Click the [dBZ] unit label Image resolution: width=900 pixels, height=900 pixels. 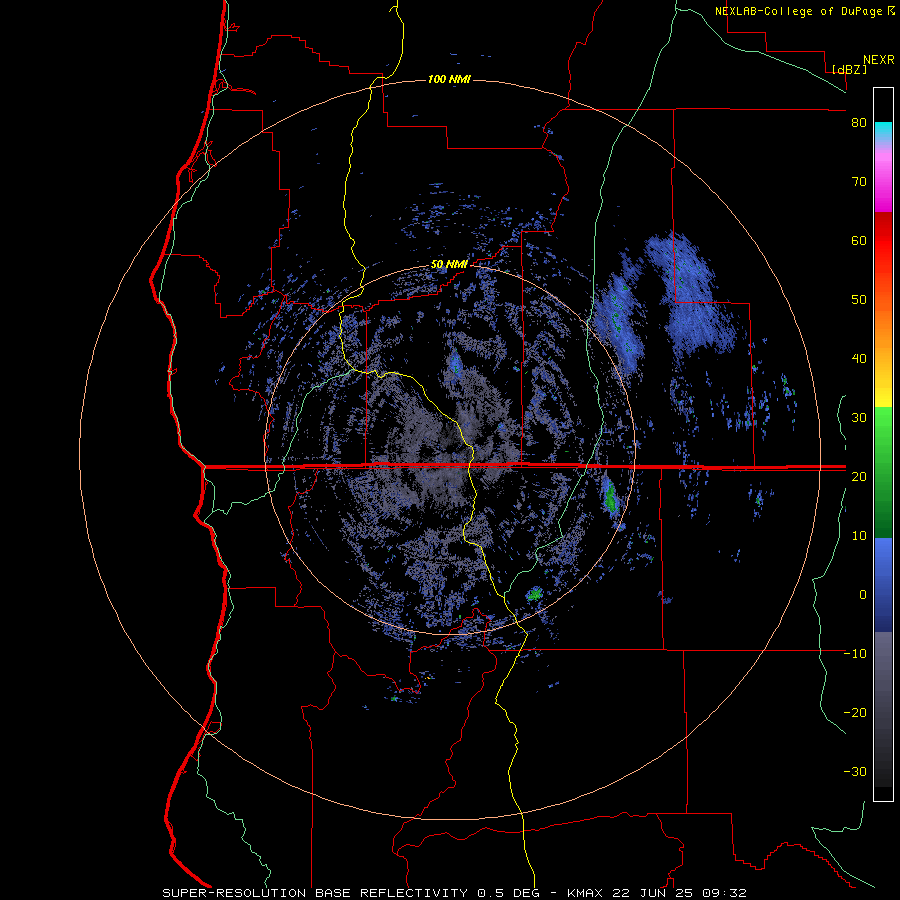pos(849,69)
